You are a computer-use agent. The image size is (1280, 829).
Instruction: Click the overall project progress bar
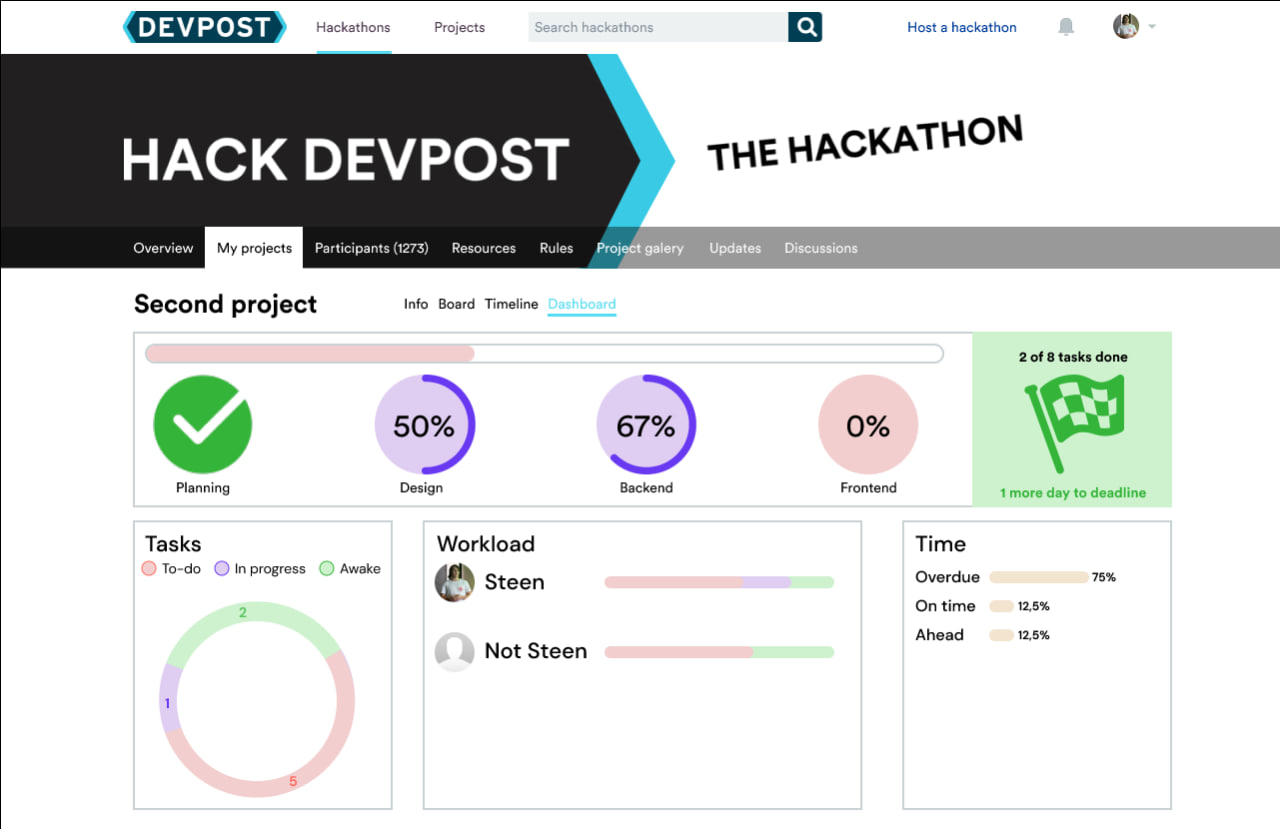coord(544,353)
